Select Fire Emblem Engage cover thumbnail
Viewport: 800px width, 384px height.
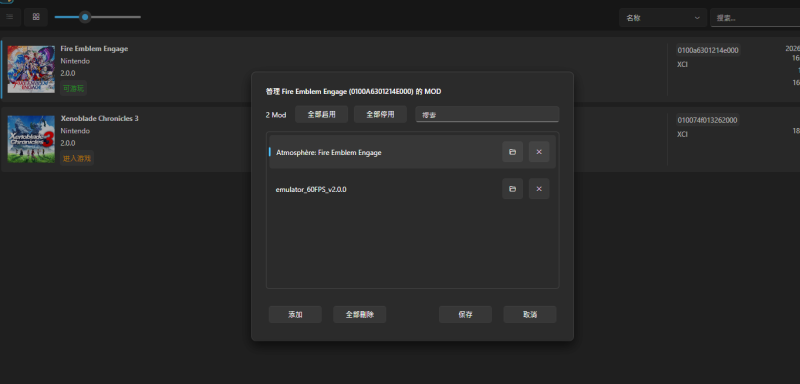[x=31, y=69]
